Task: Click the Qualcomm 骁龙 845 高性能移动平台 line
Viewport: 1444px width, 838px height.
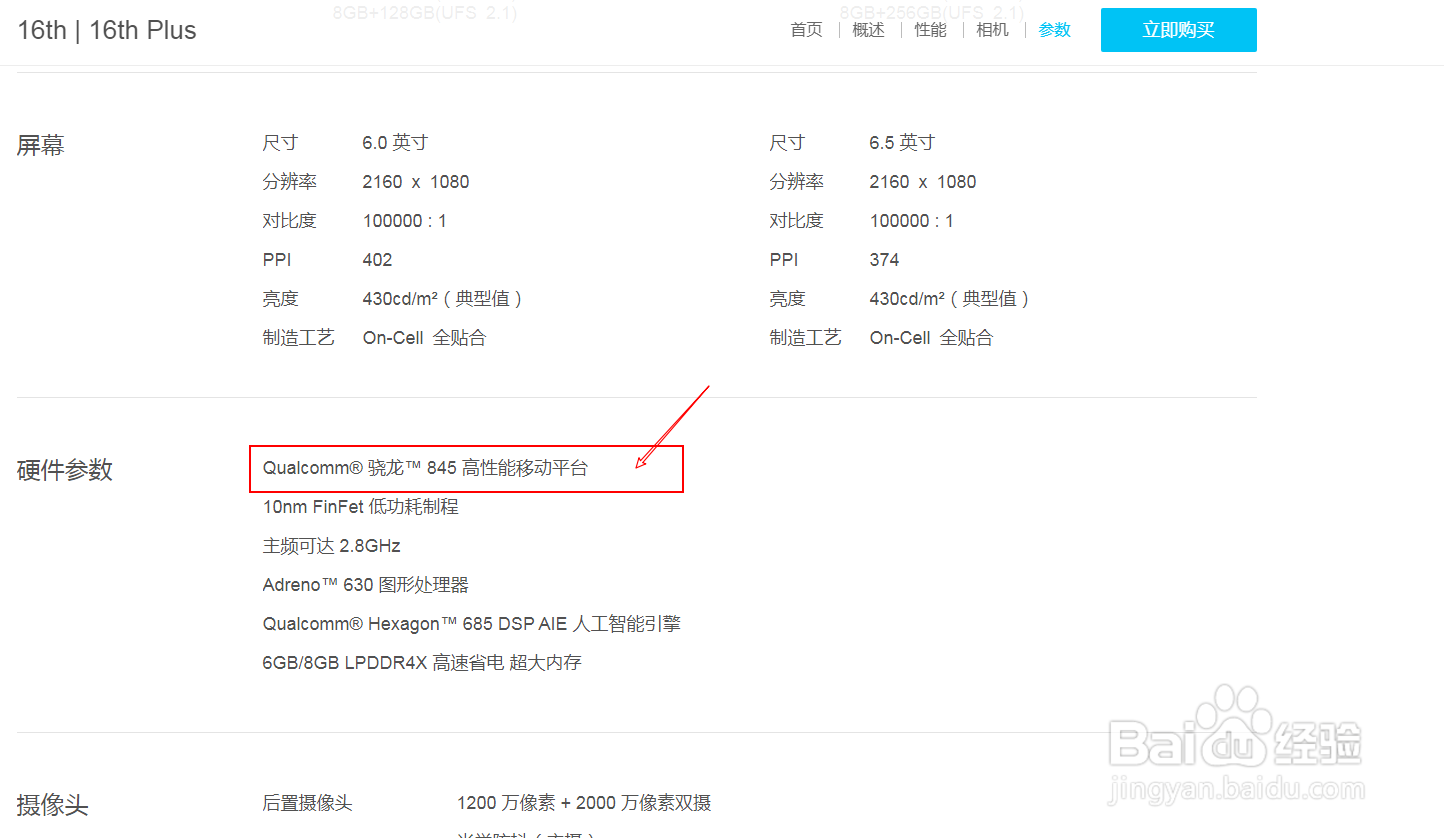Action: click(426, 468)
